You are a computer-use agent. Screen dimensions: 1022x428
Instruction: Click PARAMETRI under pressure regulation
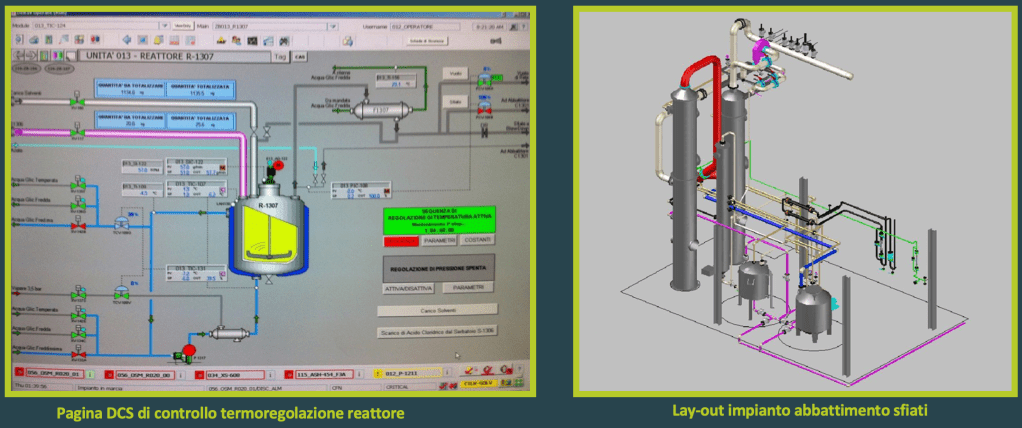pos(469,288)
